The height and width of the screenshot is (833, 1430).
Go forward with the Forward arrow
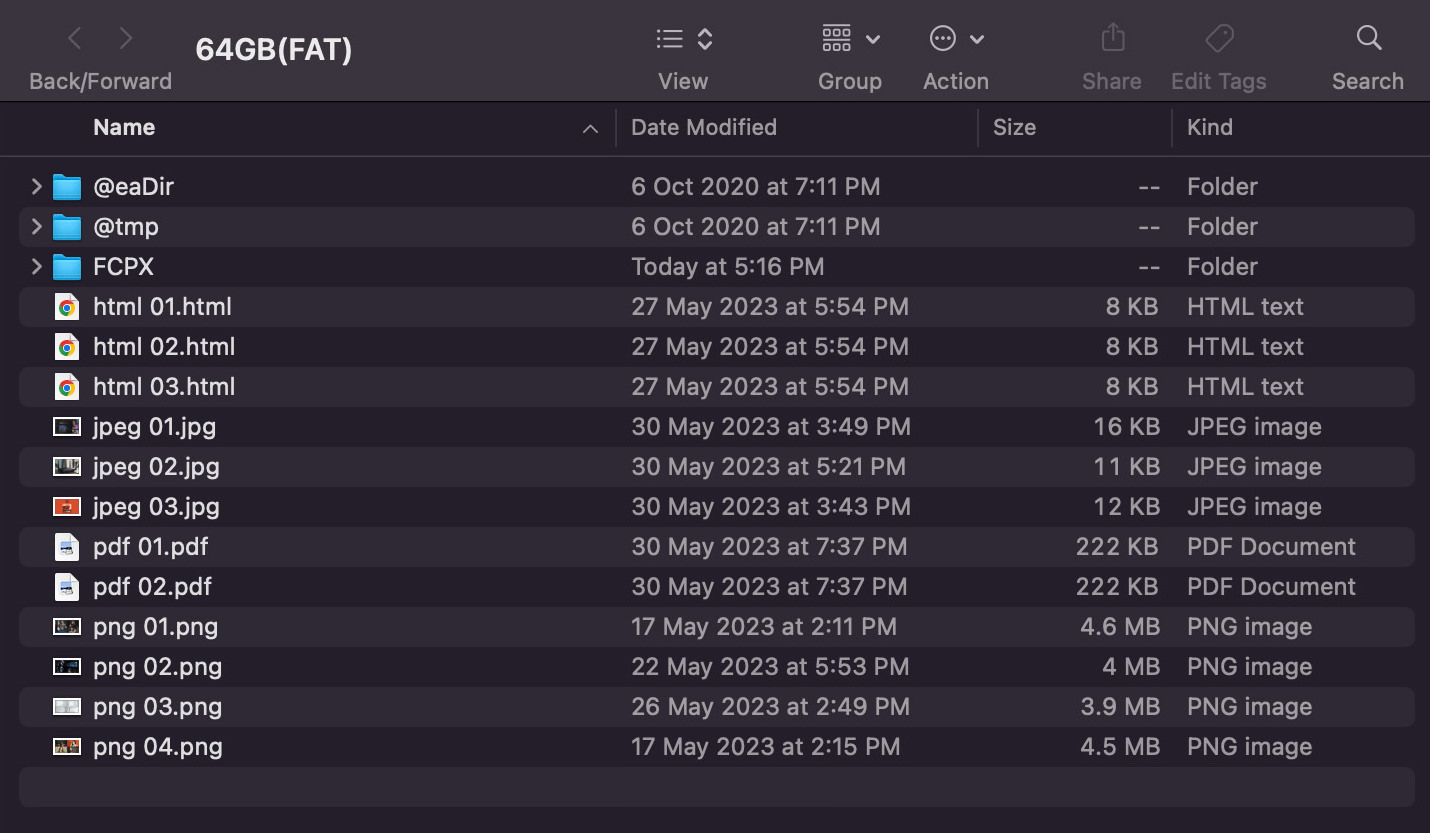(125, 39)
